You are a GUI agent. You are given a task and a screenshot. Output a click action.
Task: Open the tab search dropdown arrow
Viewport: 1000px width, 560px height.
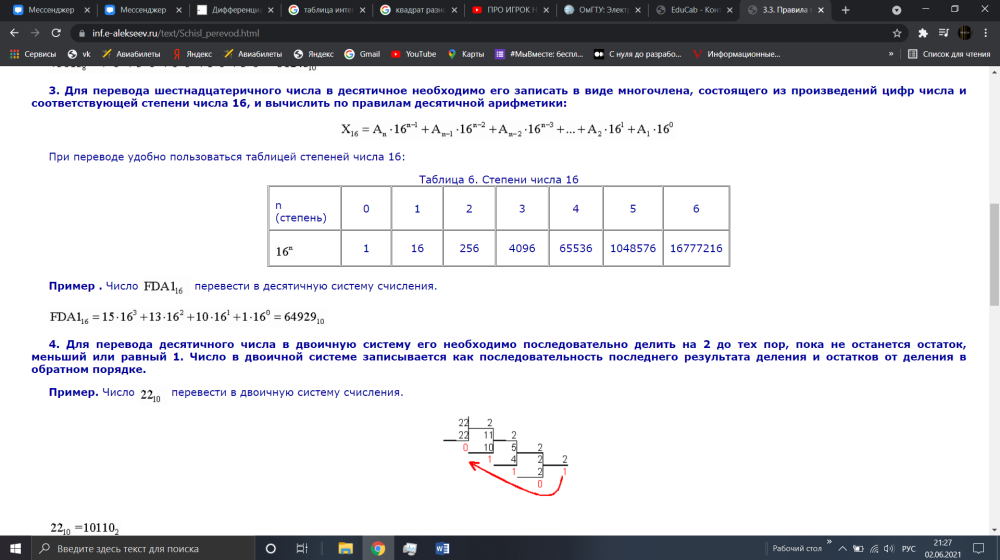coord(896,10)
